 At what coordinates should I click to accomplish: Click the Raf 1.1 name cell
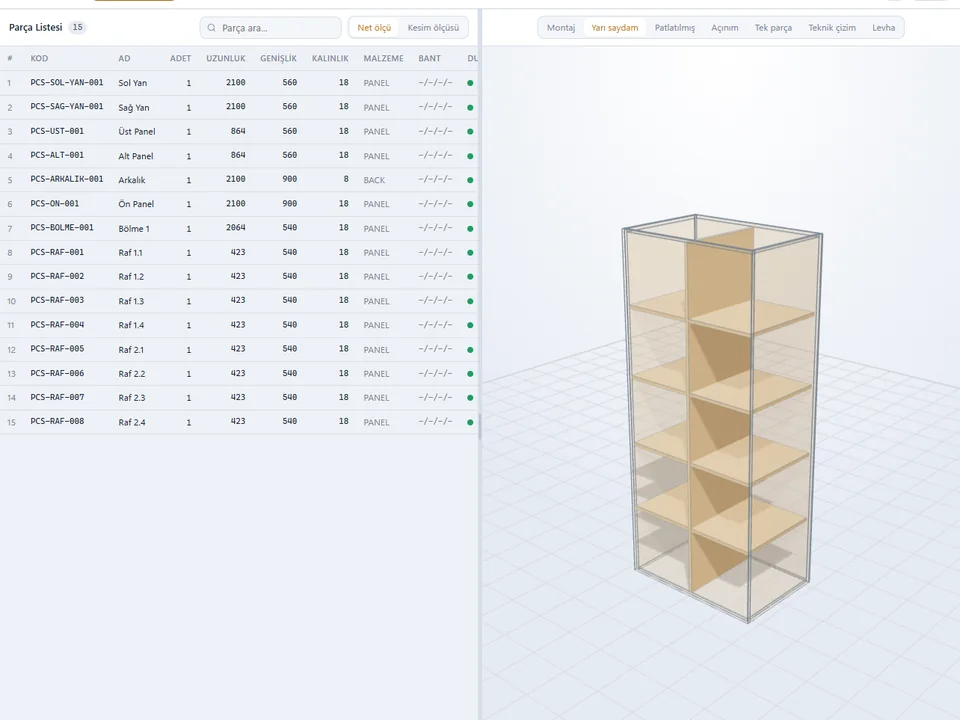pyautogui.click(x=130, y=252)
